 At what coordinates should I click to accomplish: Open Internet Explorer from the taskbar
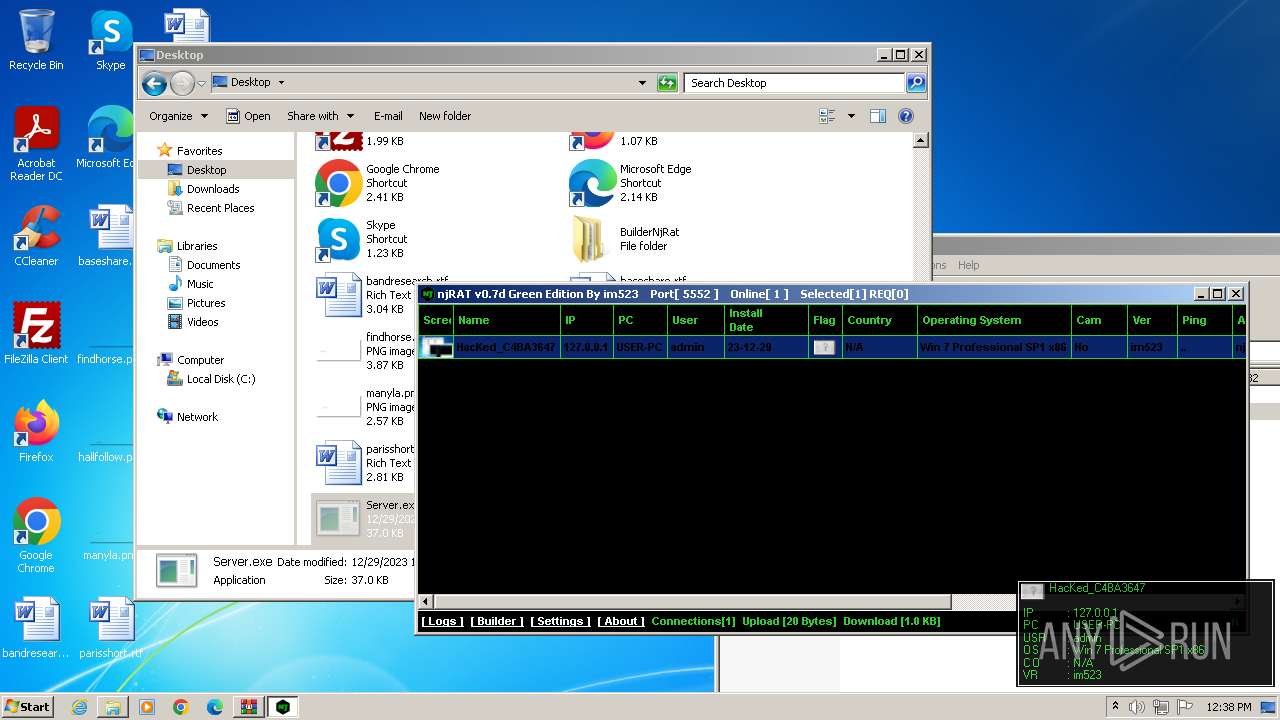80,707
